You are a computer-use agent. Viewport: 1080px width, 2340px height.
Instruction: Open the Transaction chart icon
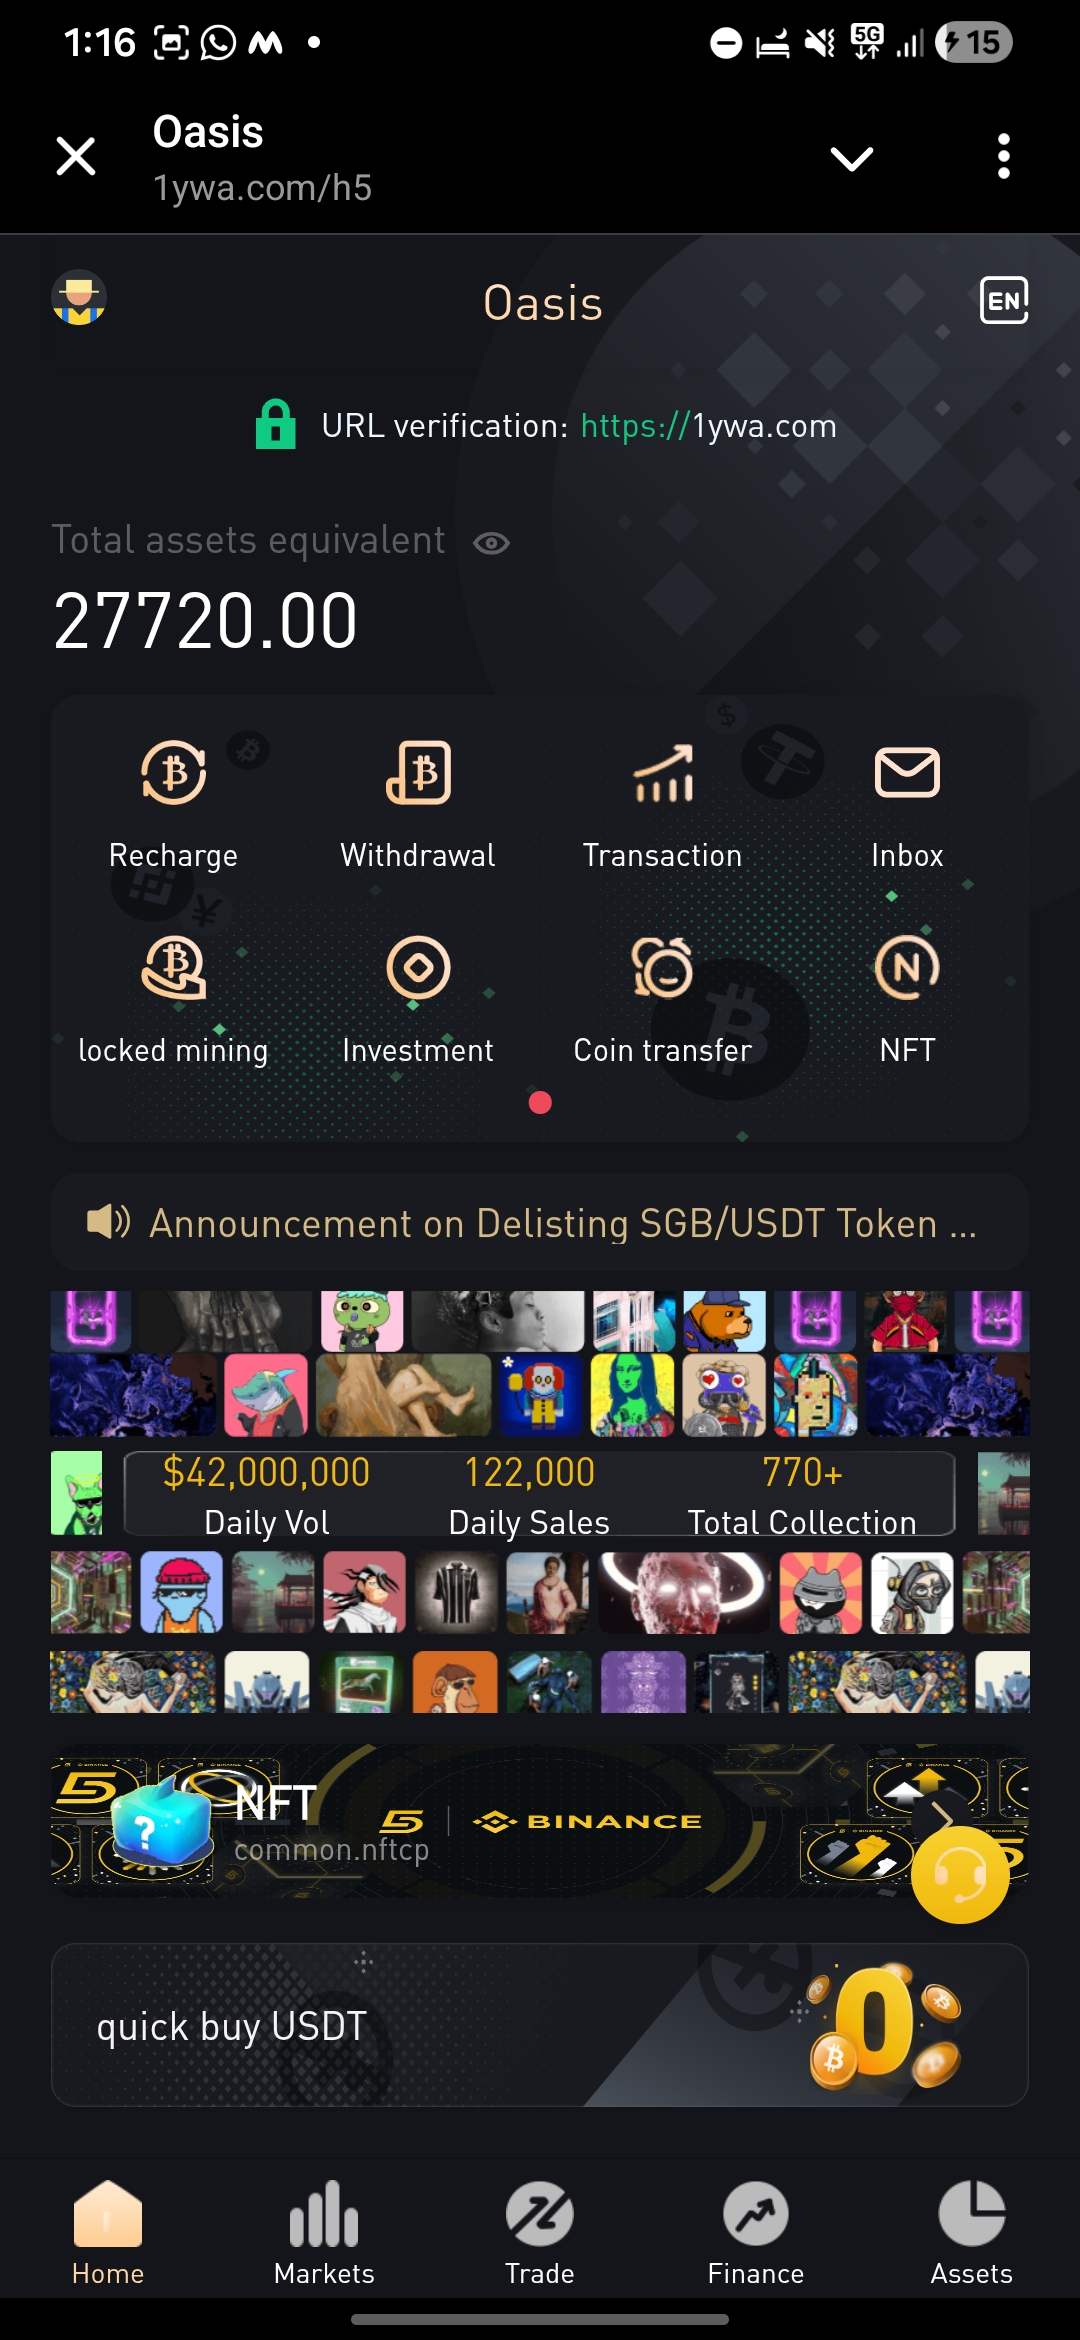point(663,773)
